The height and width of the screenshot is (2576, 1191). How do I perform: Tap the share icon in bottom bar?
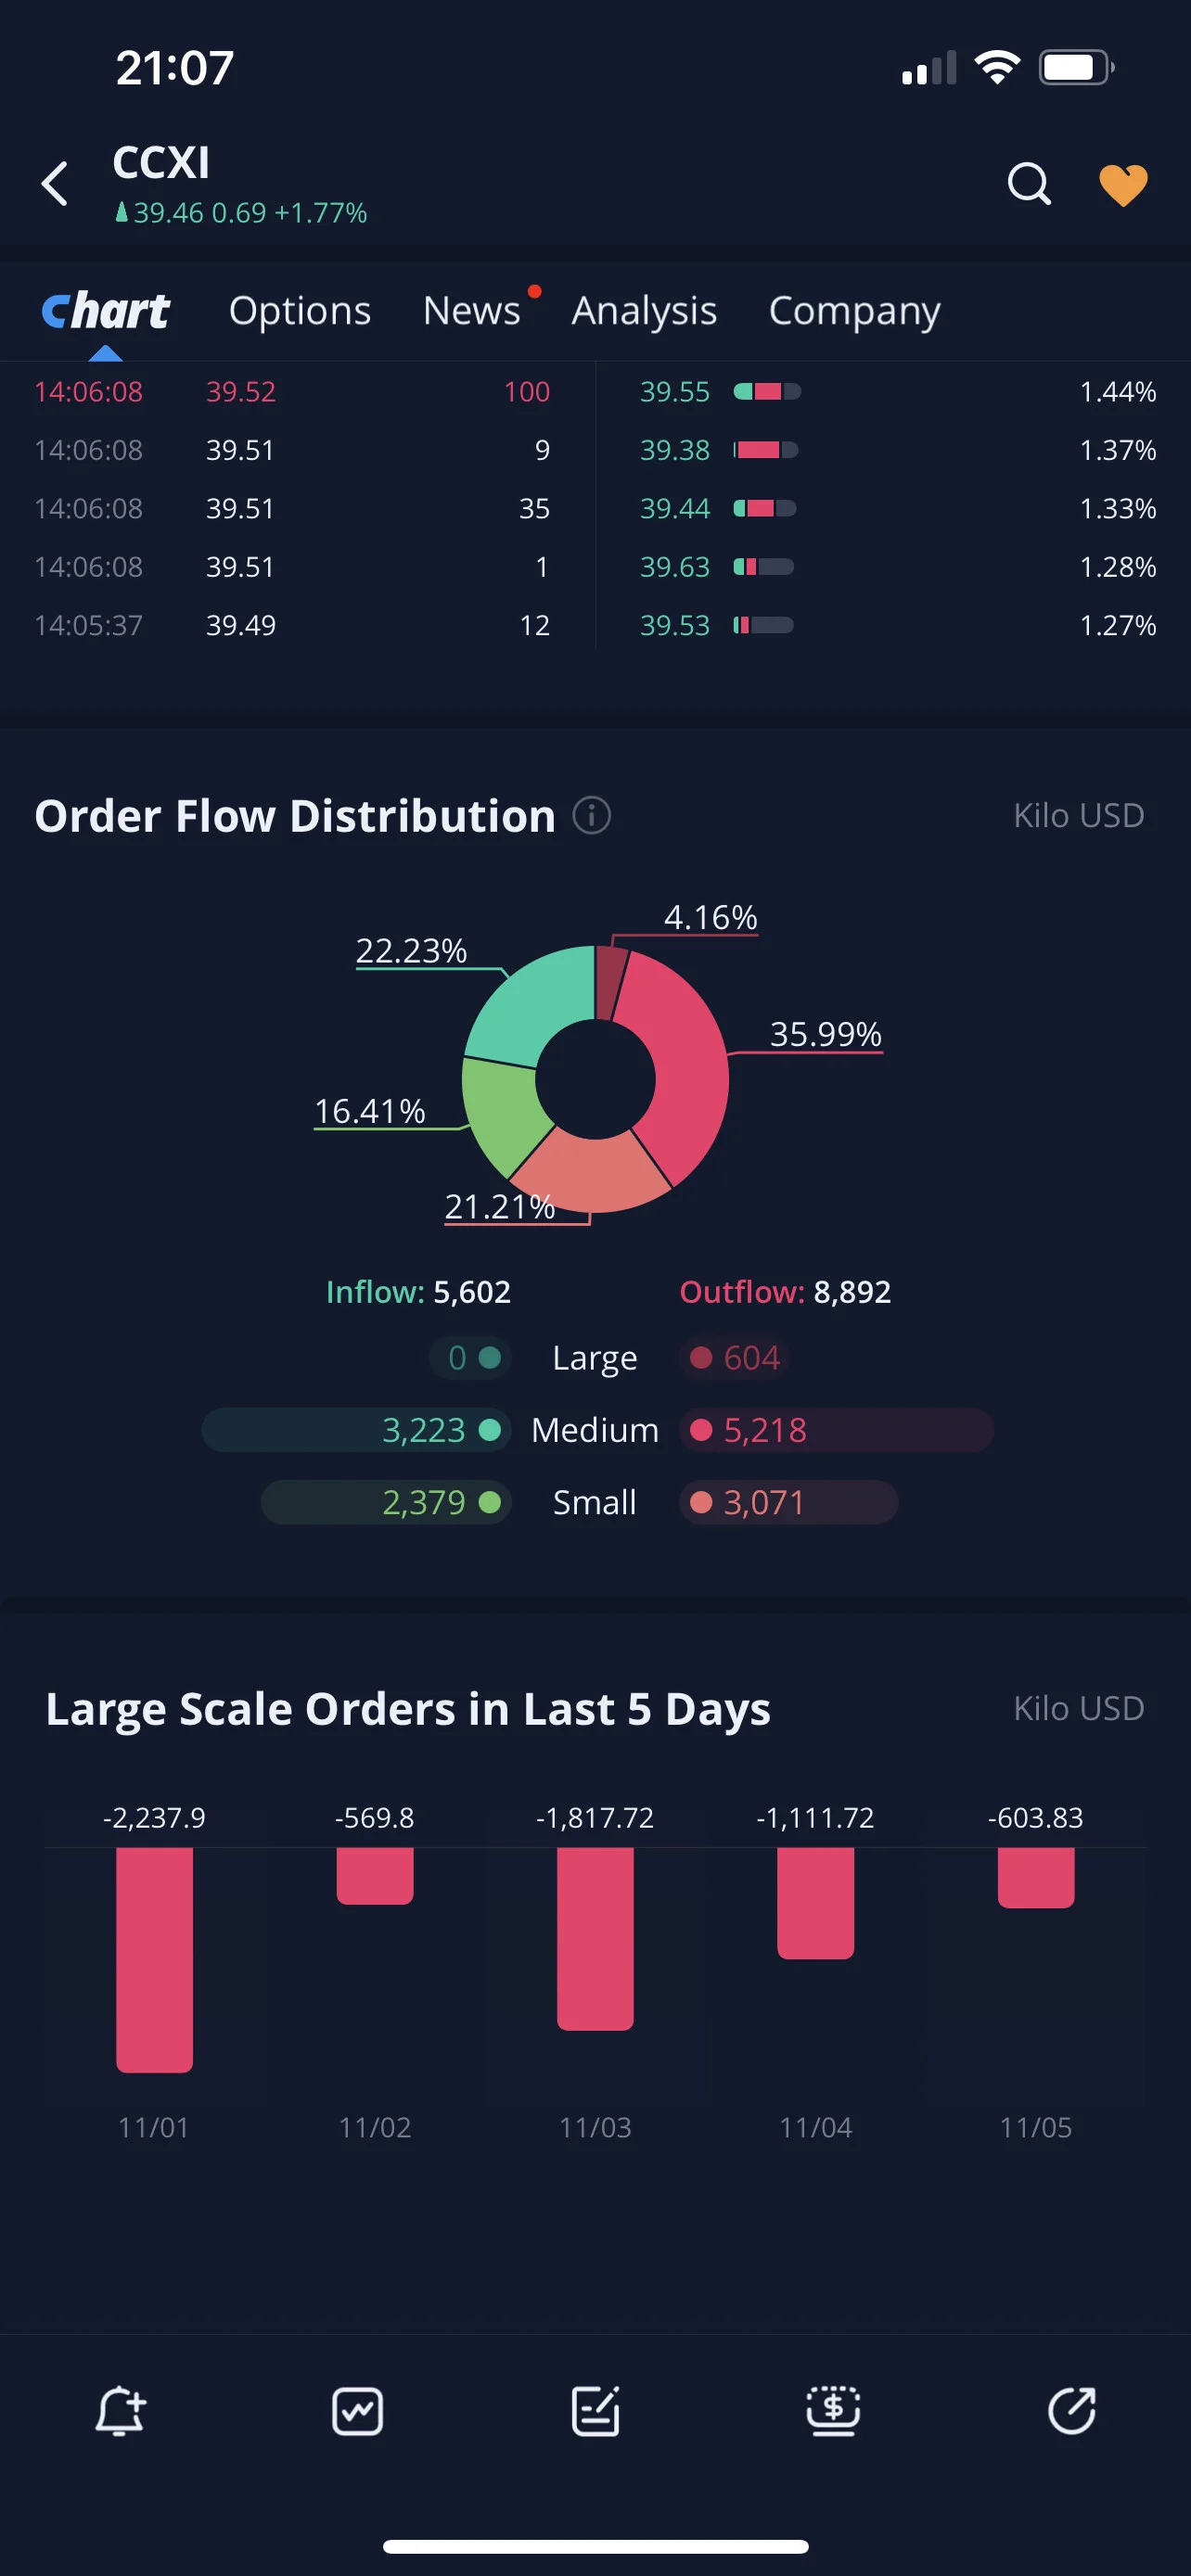point(1072,2411)
